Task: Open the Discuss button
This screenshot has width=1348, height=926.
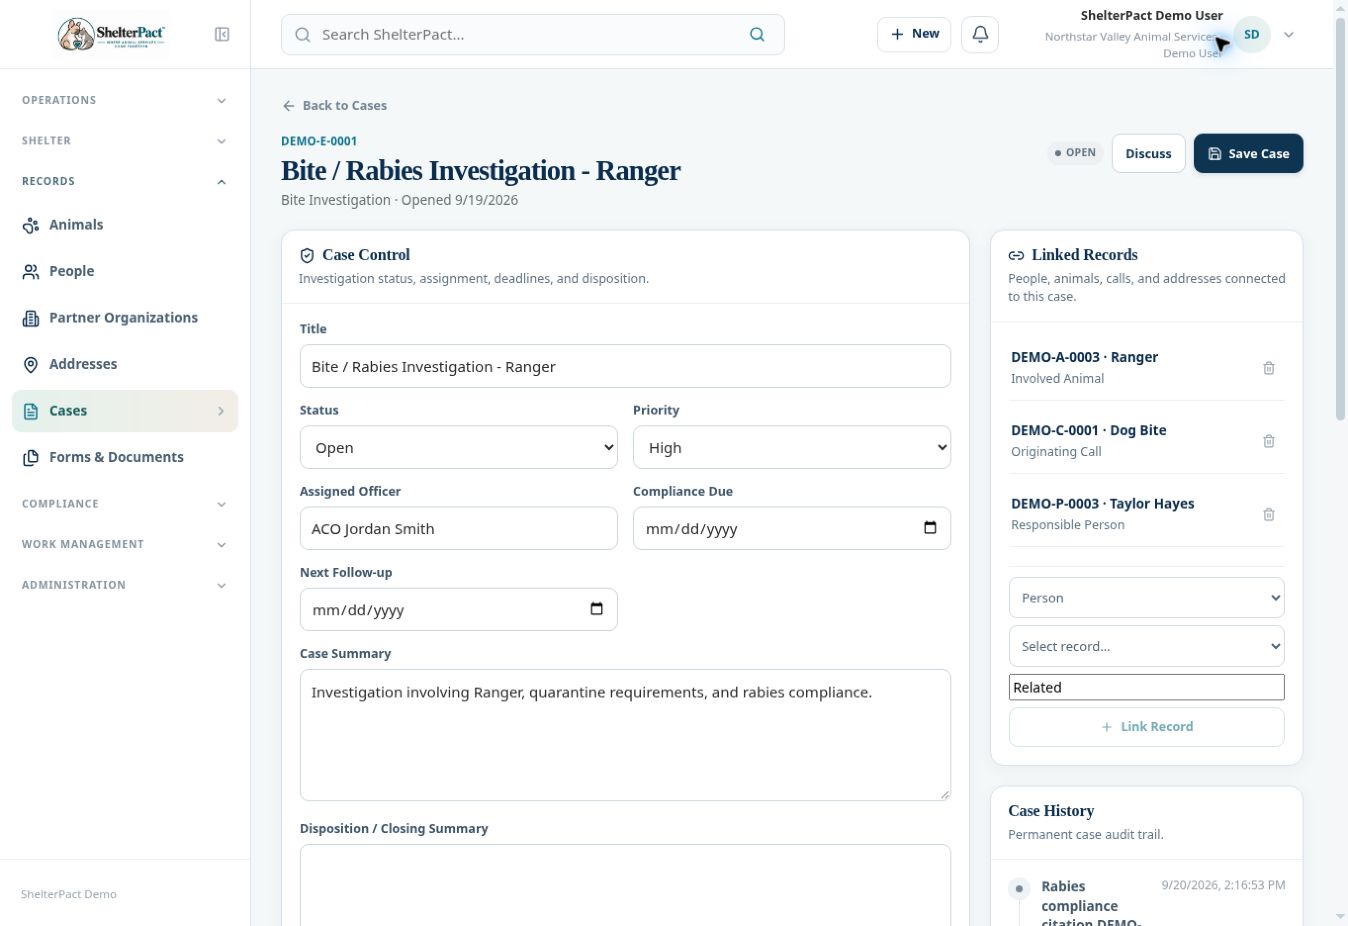Action: click(1148, 153)
